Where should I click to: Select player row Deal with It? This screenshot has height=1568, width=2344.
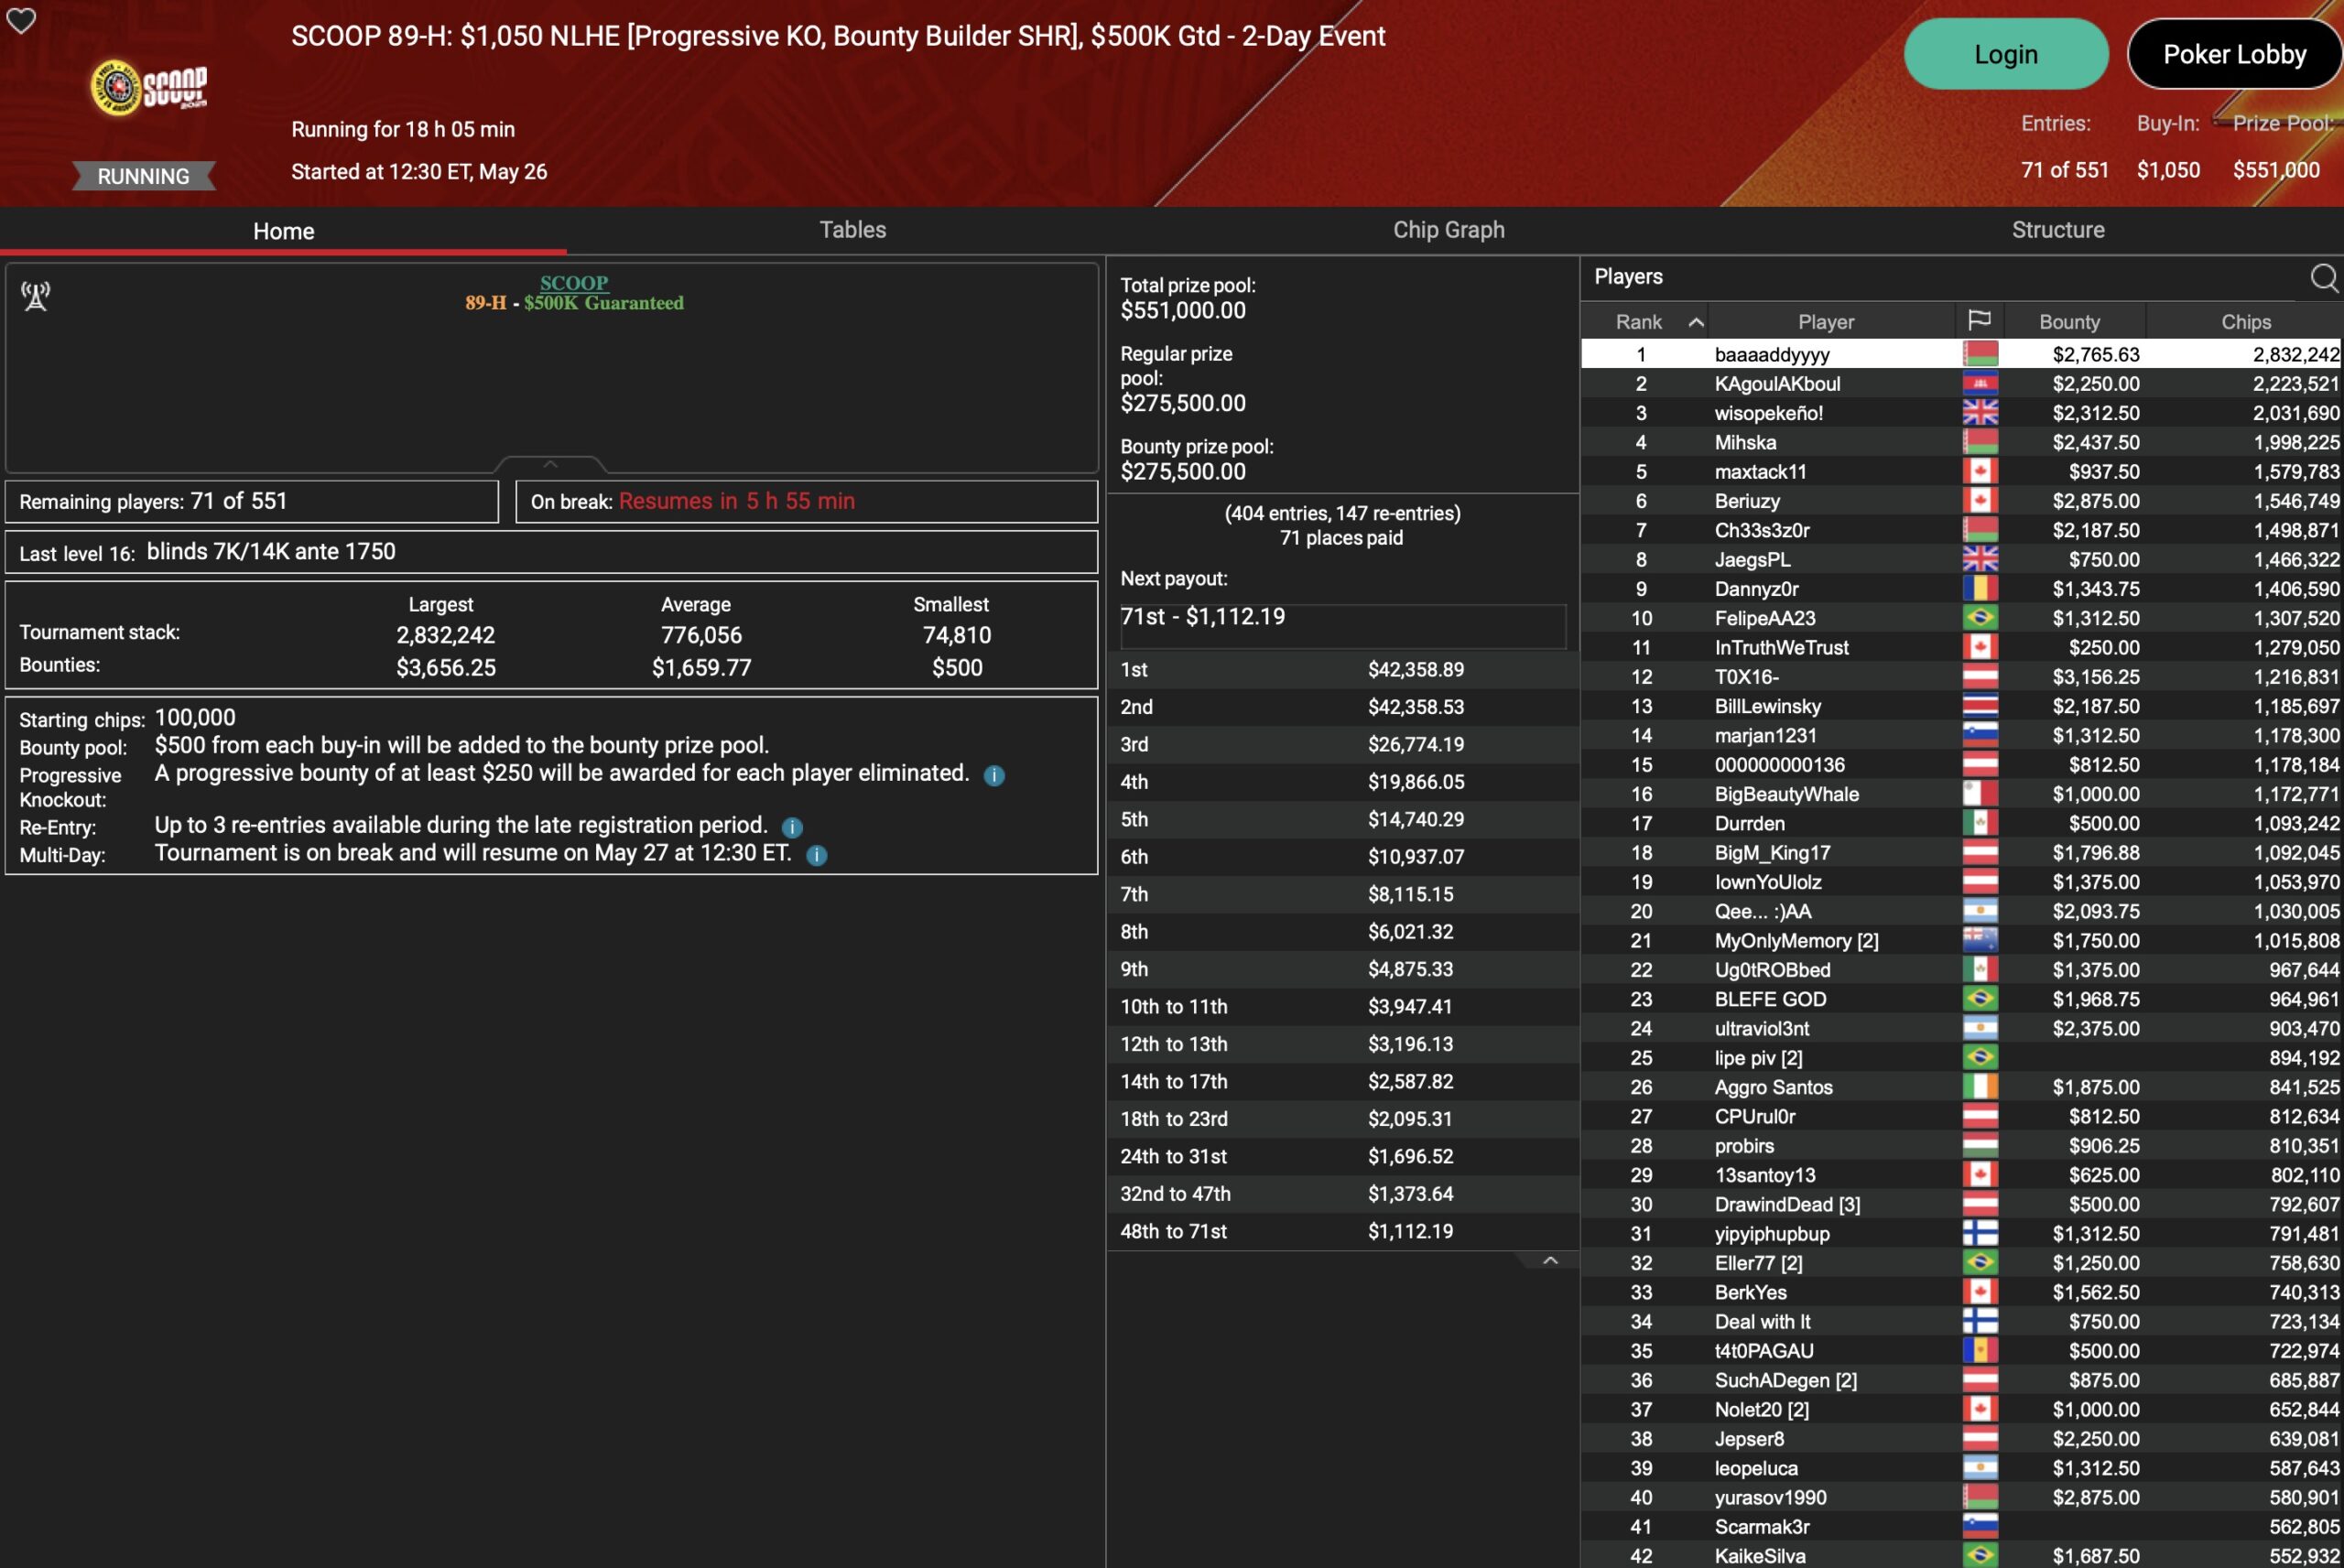tap(1962, 1321)
